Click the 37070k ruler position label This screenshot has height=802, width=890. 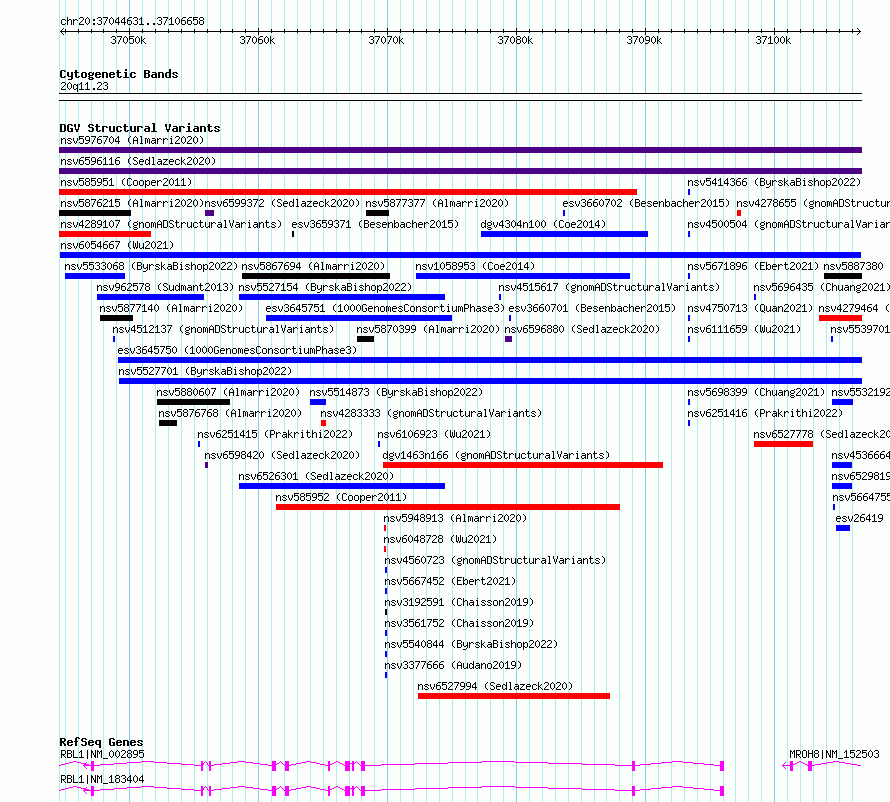coord(386,40)
